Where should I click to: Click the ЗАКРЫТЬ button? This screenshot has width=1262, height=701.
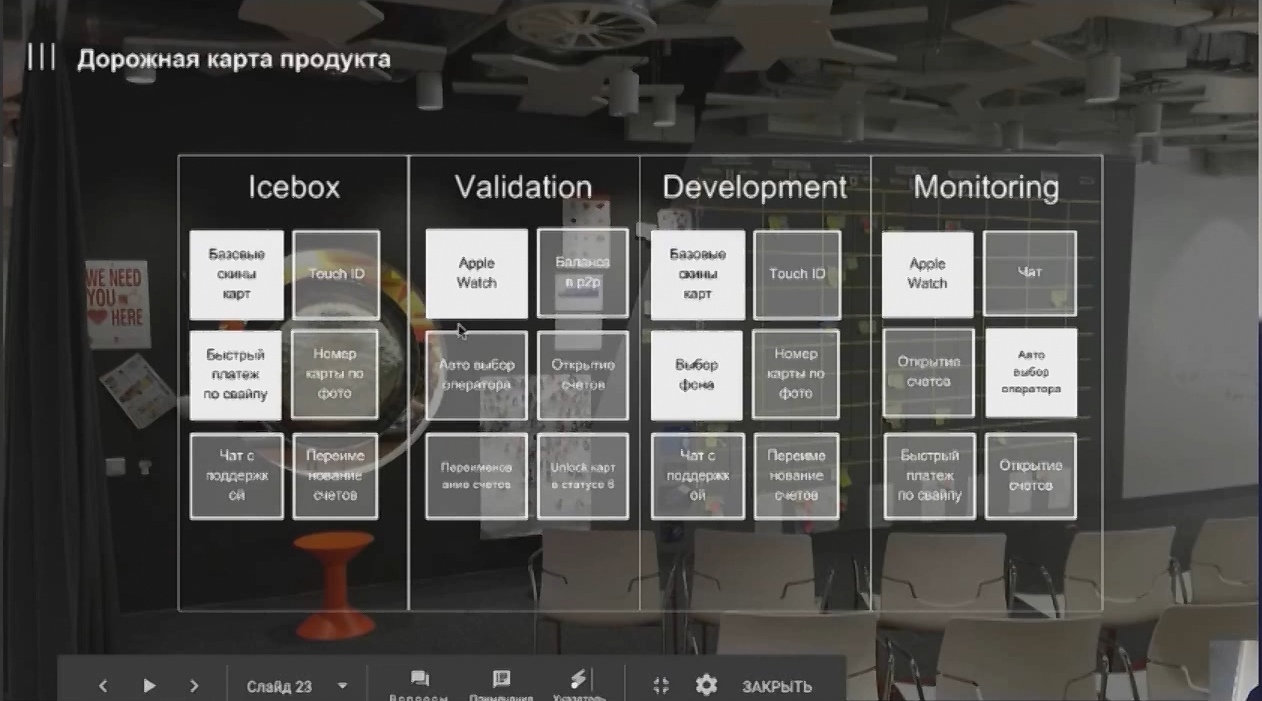point(776,687)
